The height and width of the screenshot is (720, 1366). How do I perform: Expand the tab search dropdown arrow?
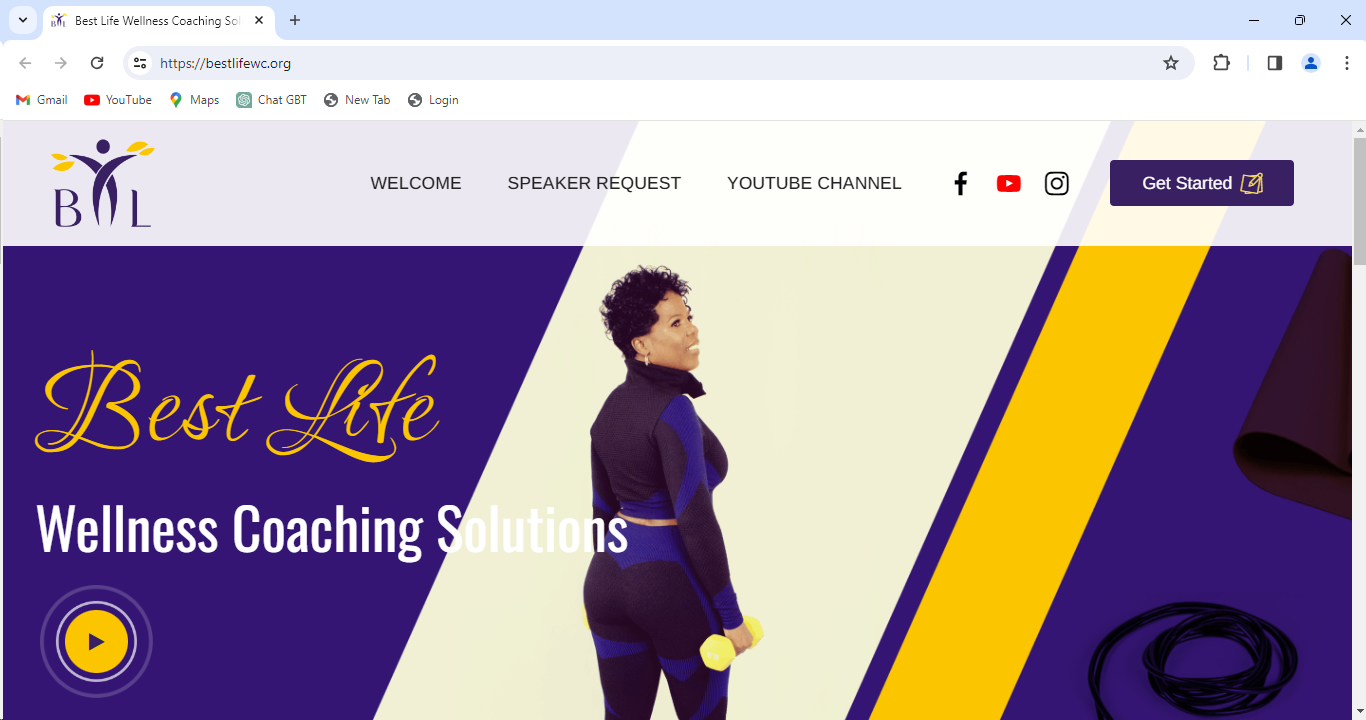pos(22,20)
